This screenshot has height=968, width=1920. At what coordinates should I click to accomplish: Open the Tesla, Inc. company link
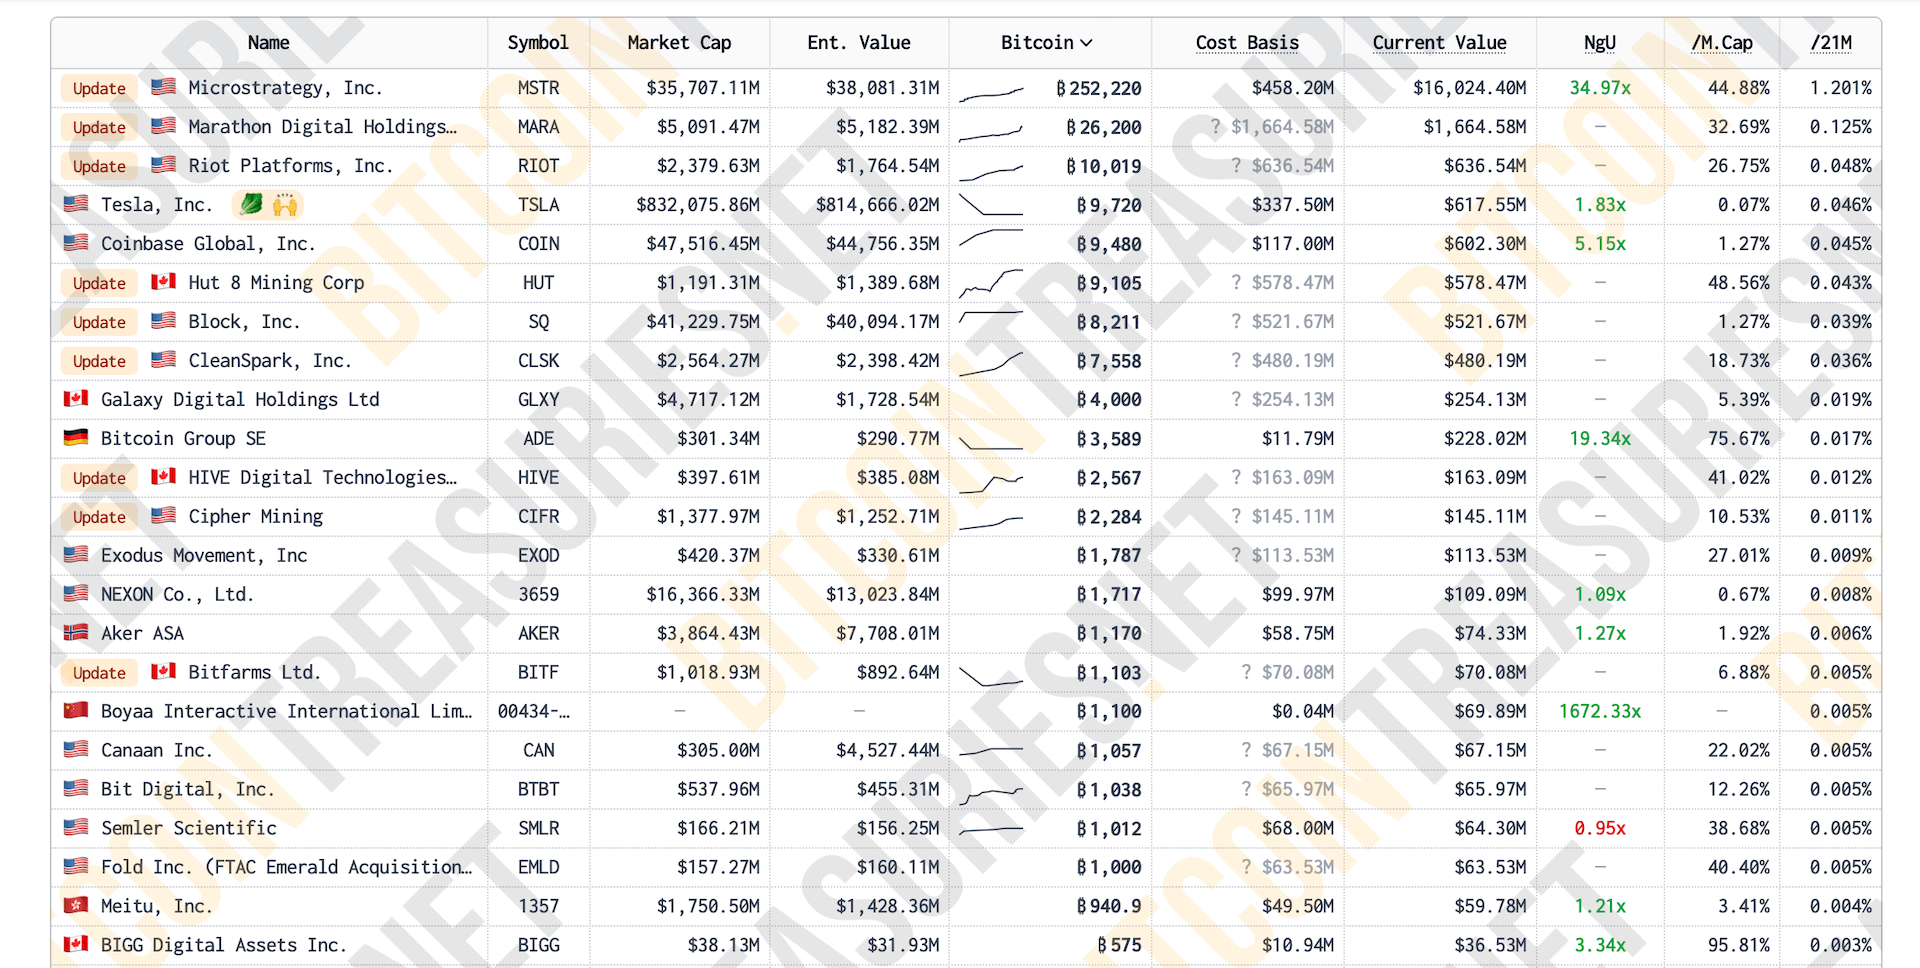click(157, 205)
